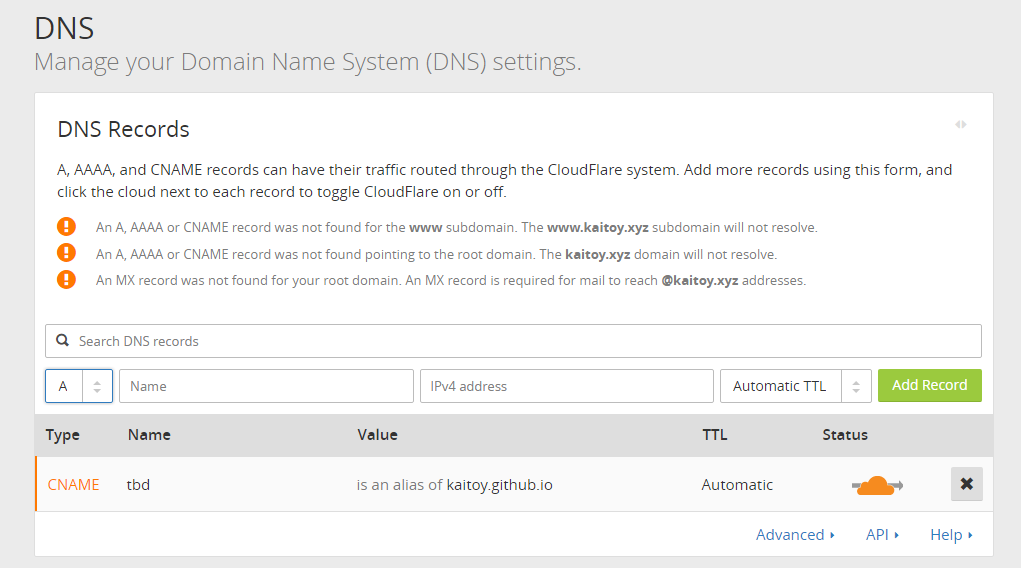Toggle the orange CloudFlare cloud for tbd
The width and height of the screenshot is (1021, 569).
[877, 486]
